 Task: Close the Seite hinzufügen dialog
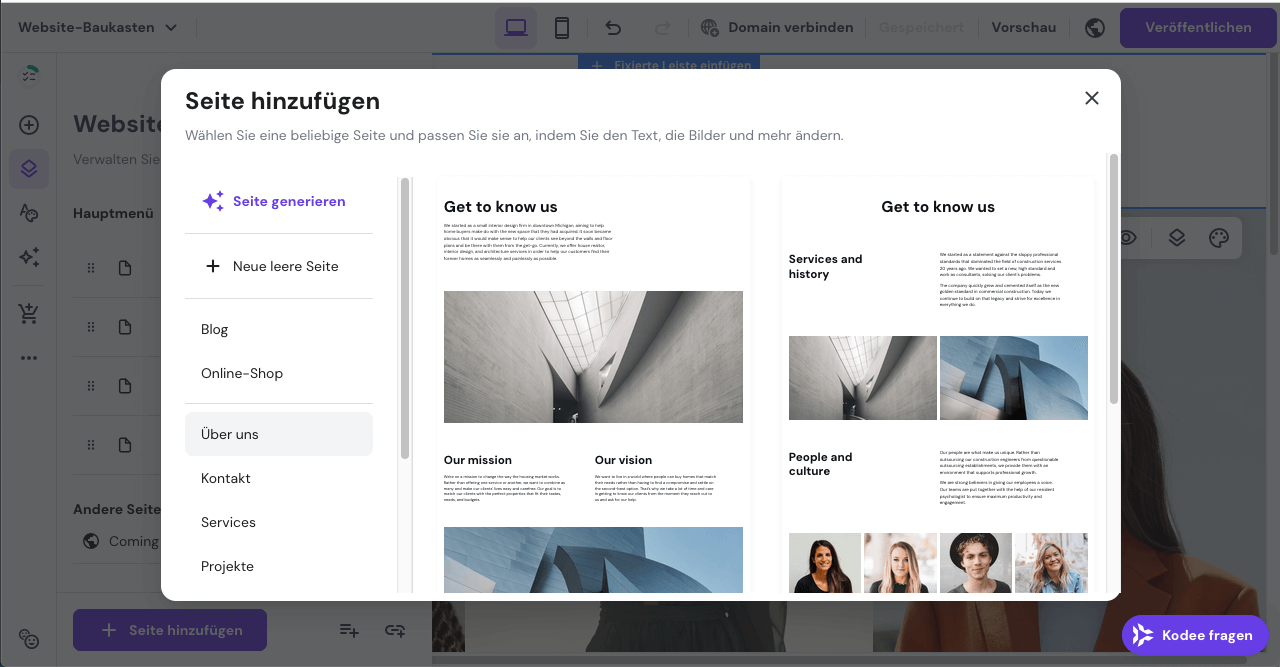click(1092, 98)
